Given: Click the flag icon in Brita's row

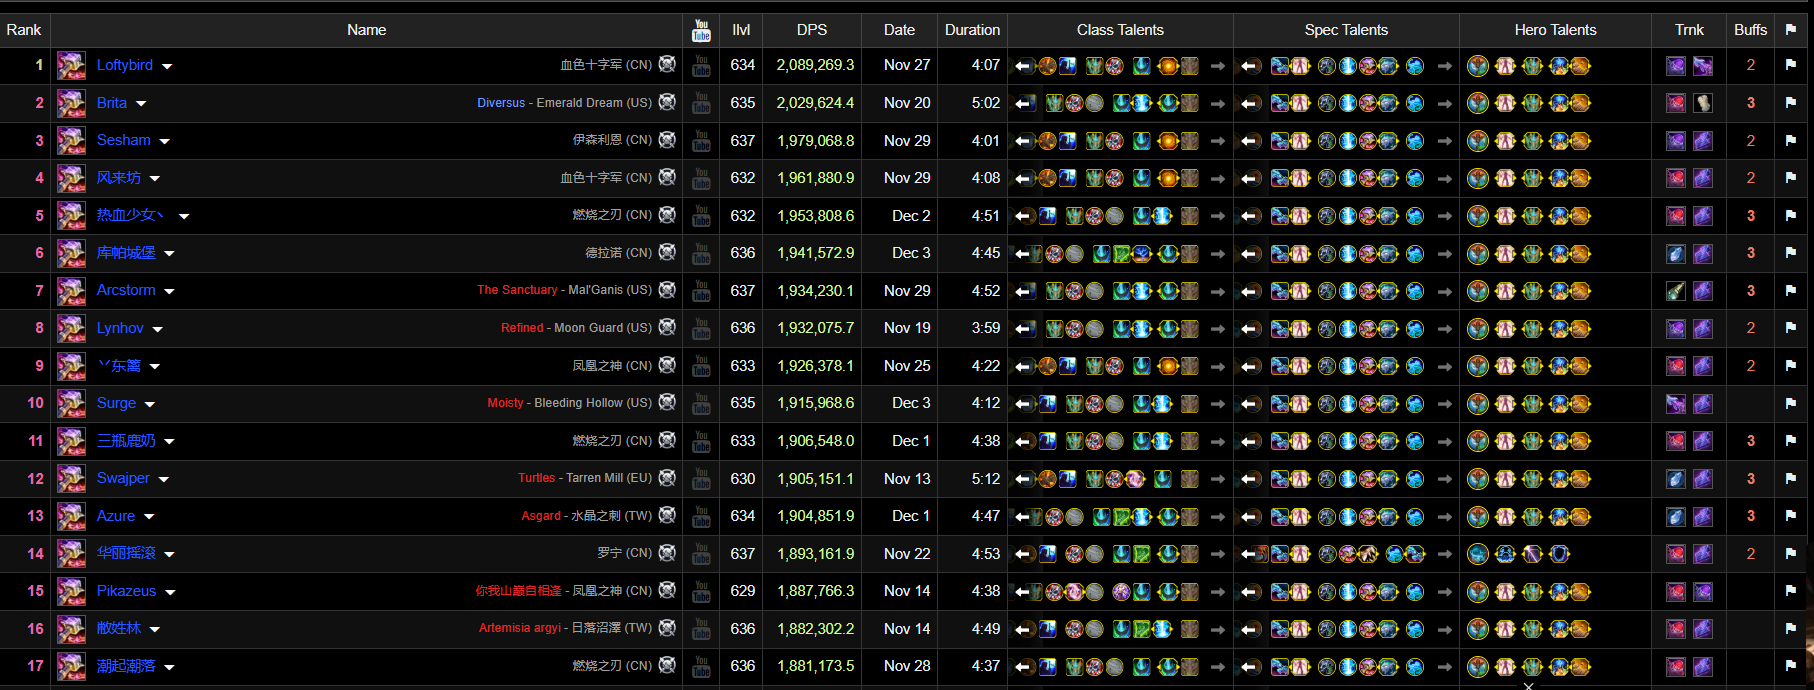Looking at the screenshot, I should coord(1790,103).
